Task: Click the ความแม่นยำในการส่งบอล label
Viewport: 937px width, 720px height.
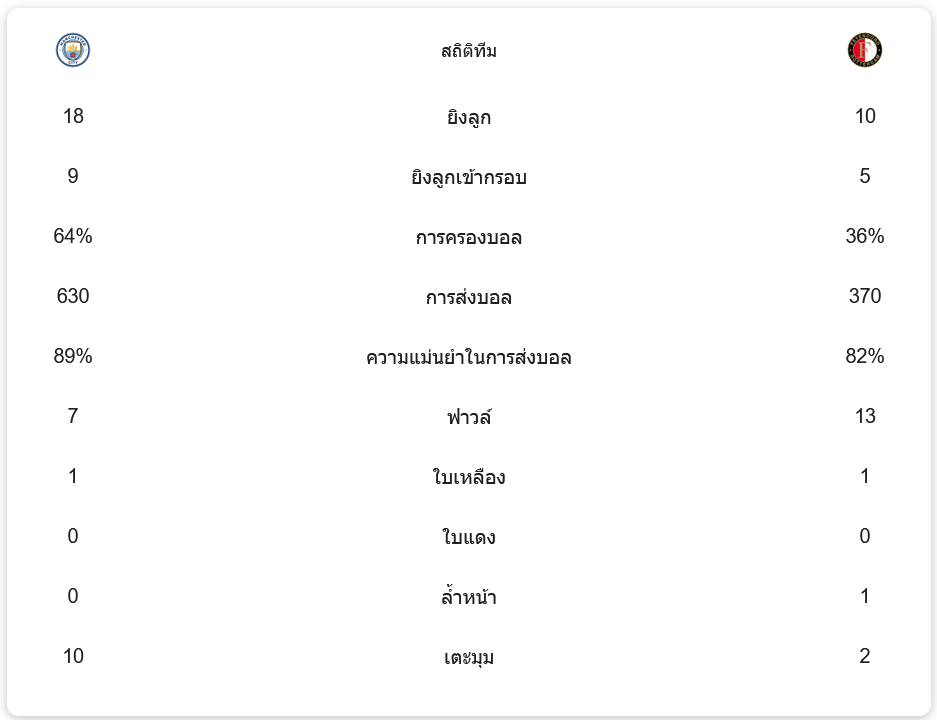Action: 469,357
